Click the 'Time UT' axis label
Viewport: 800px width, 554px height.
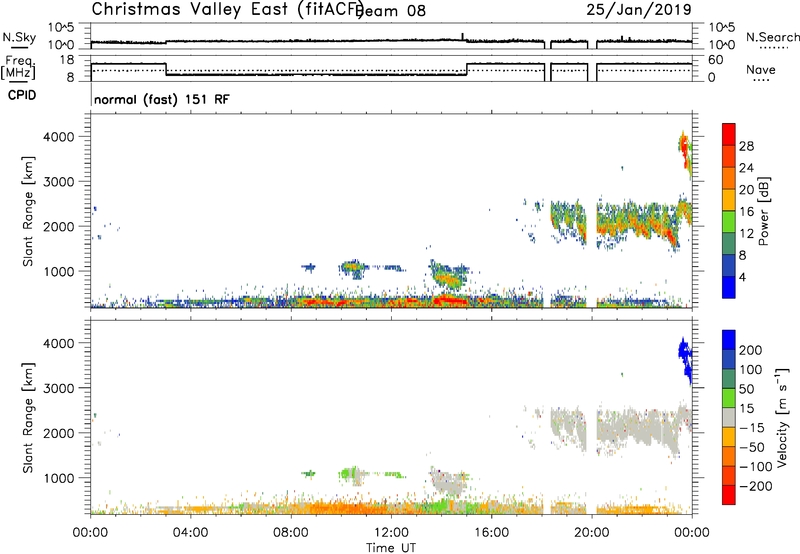pos(391,547)
